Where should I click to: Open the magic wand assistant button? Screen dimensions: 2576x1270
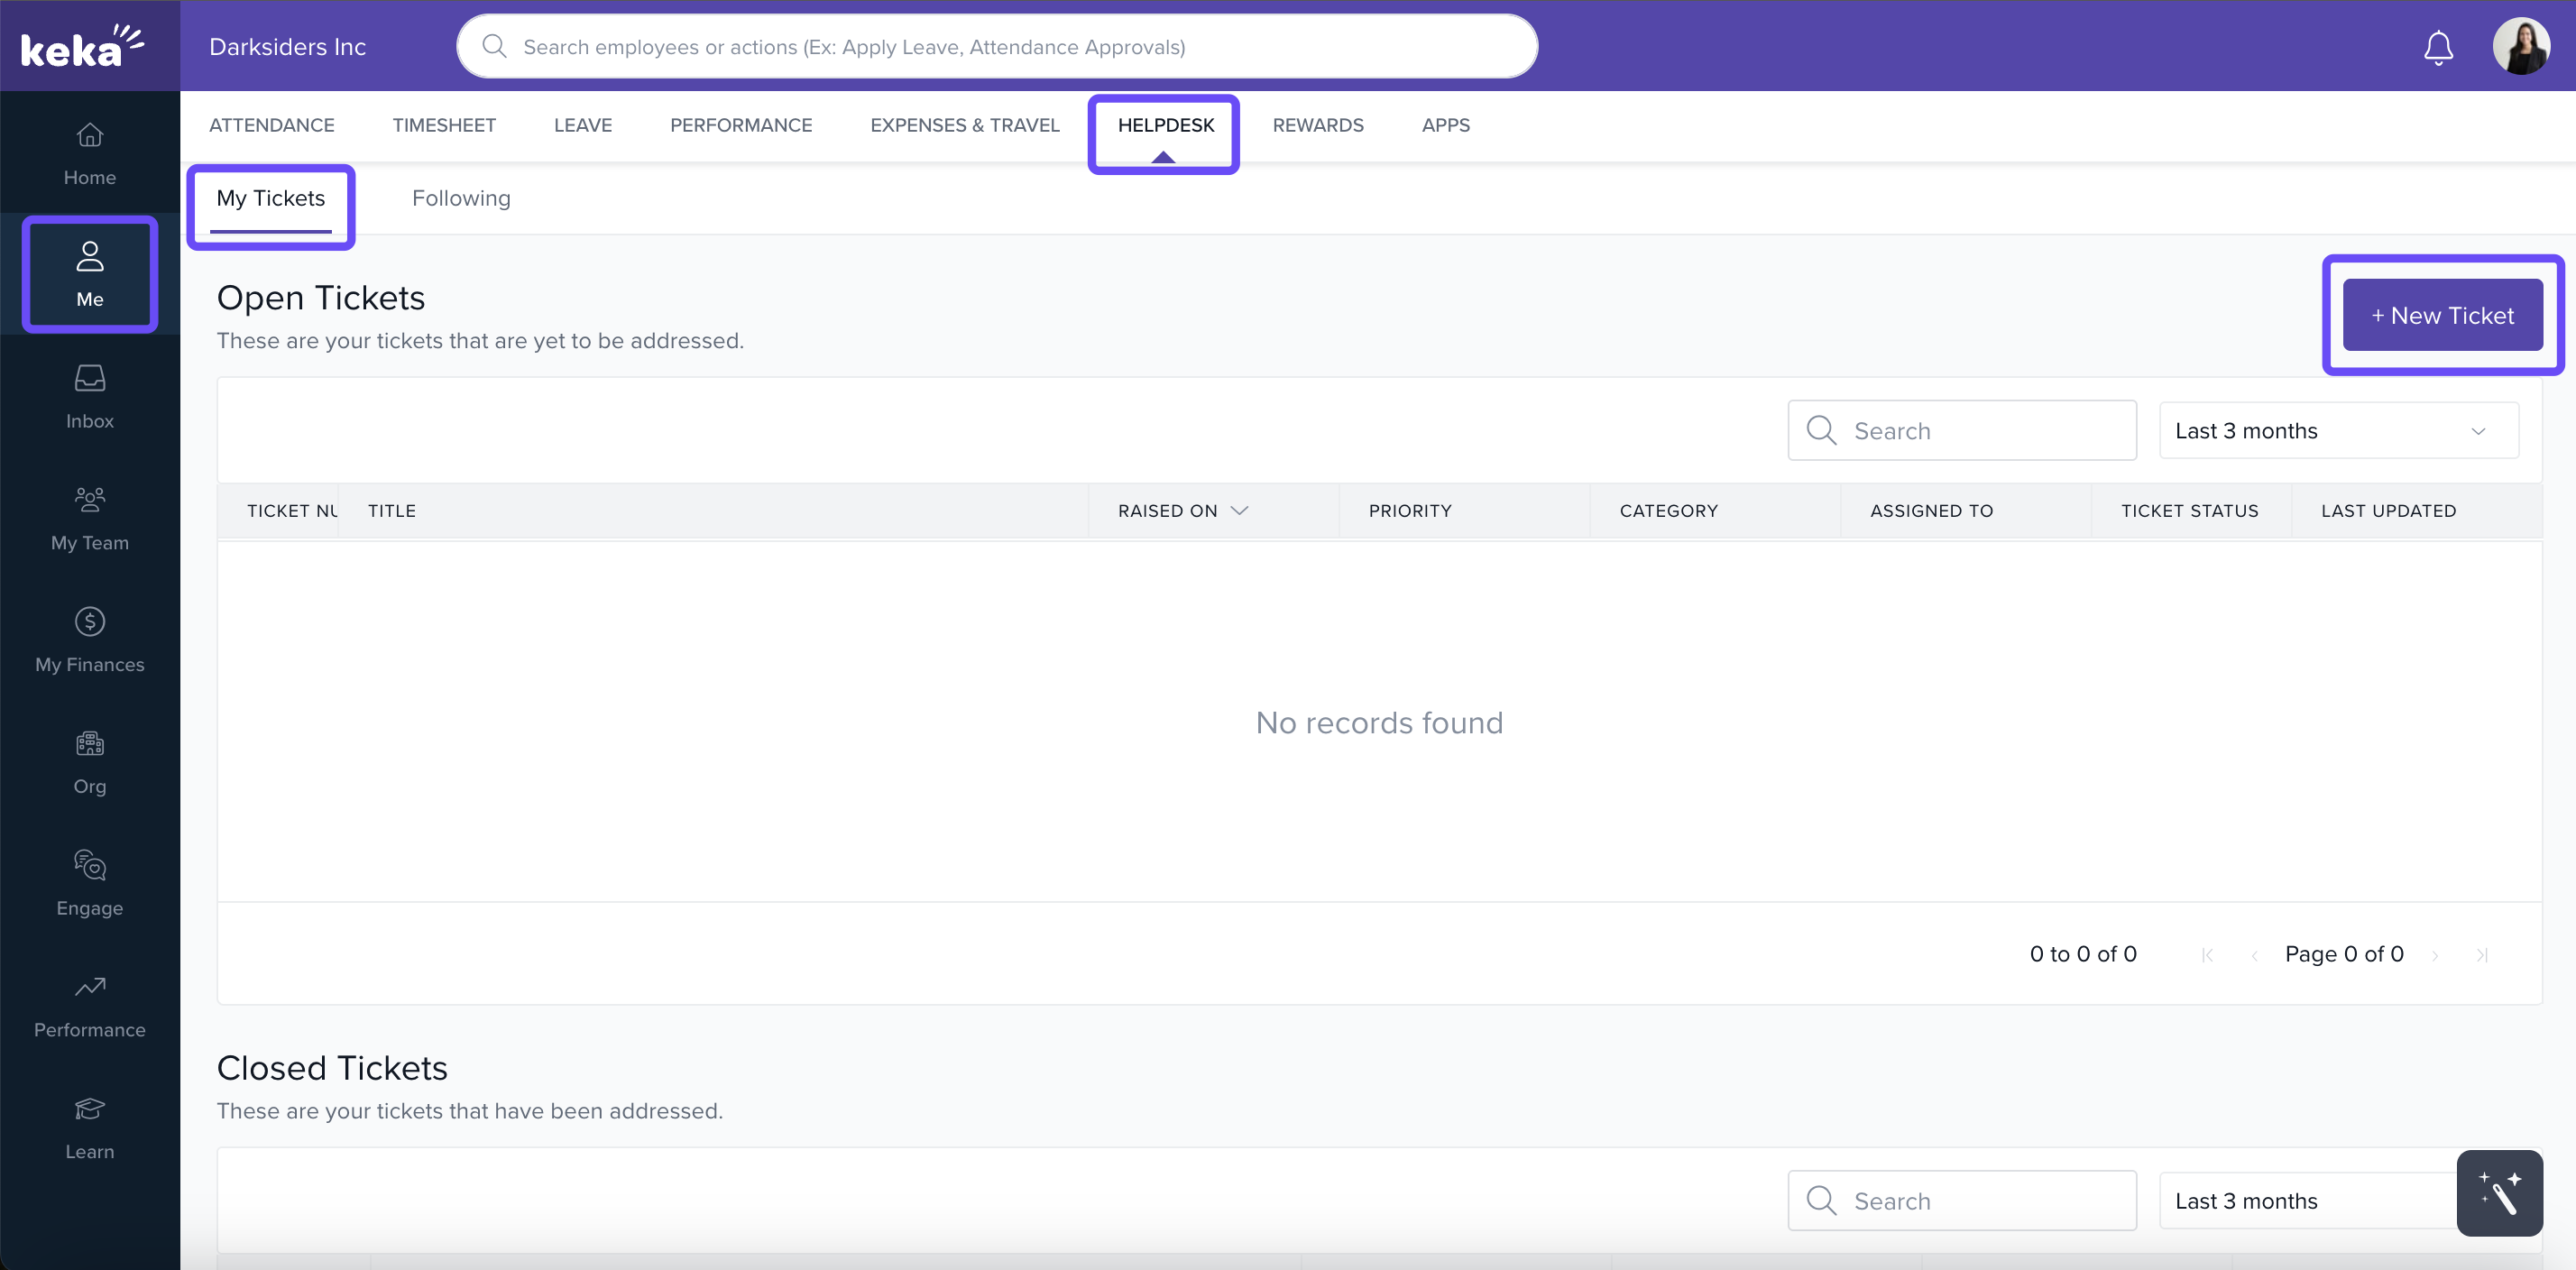(2499, 1193)
